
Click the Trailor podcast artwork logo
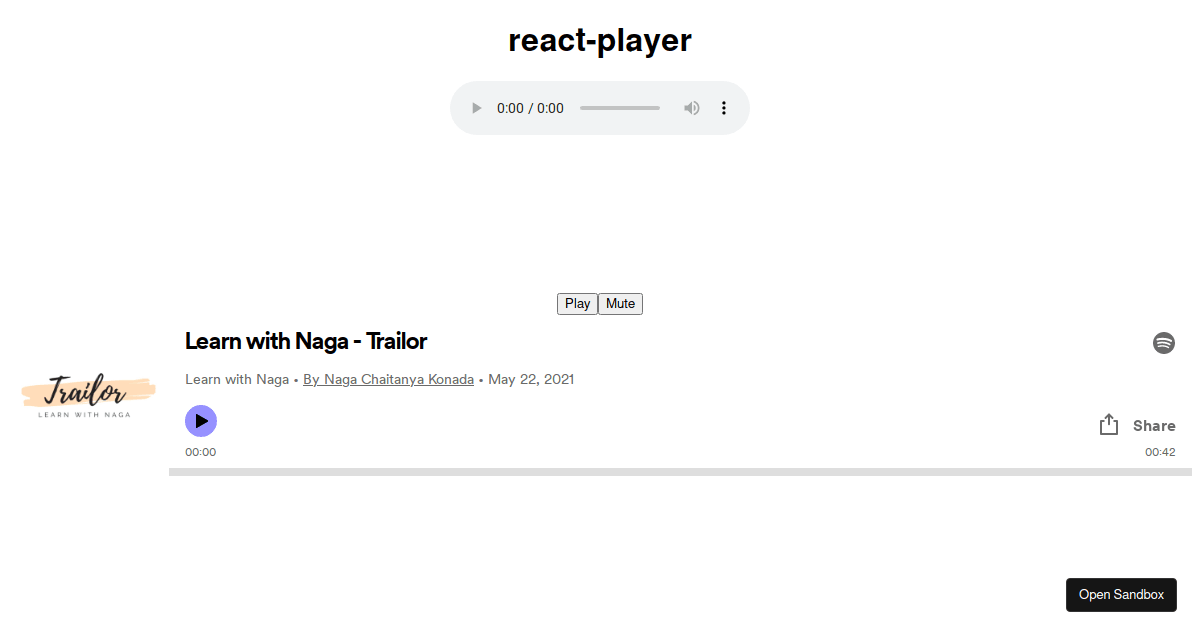pos(87,395)
